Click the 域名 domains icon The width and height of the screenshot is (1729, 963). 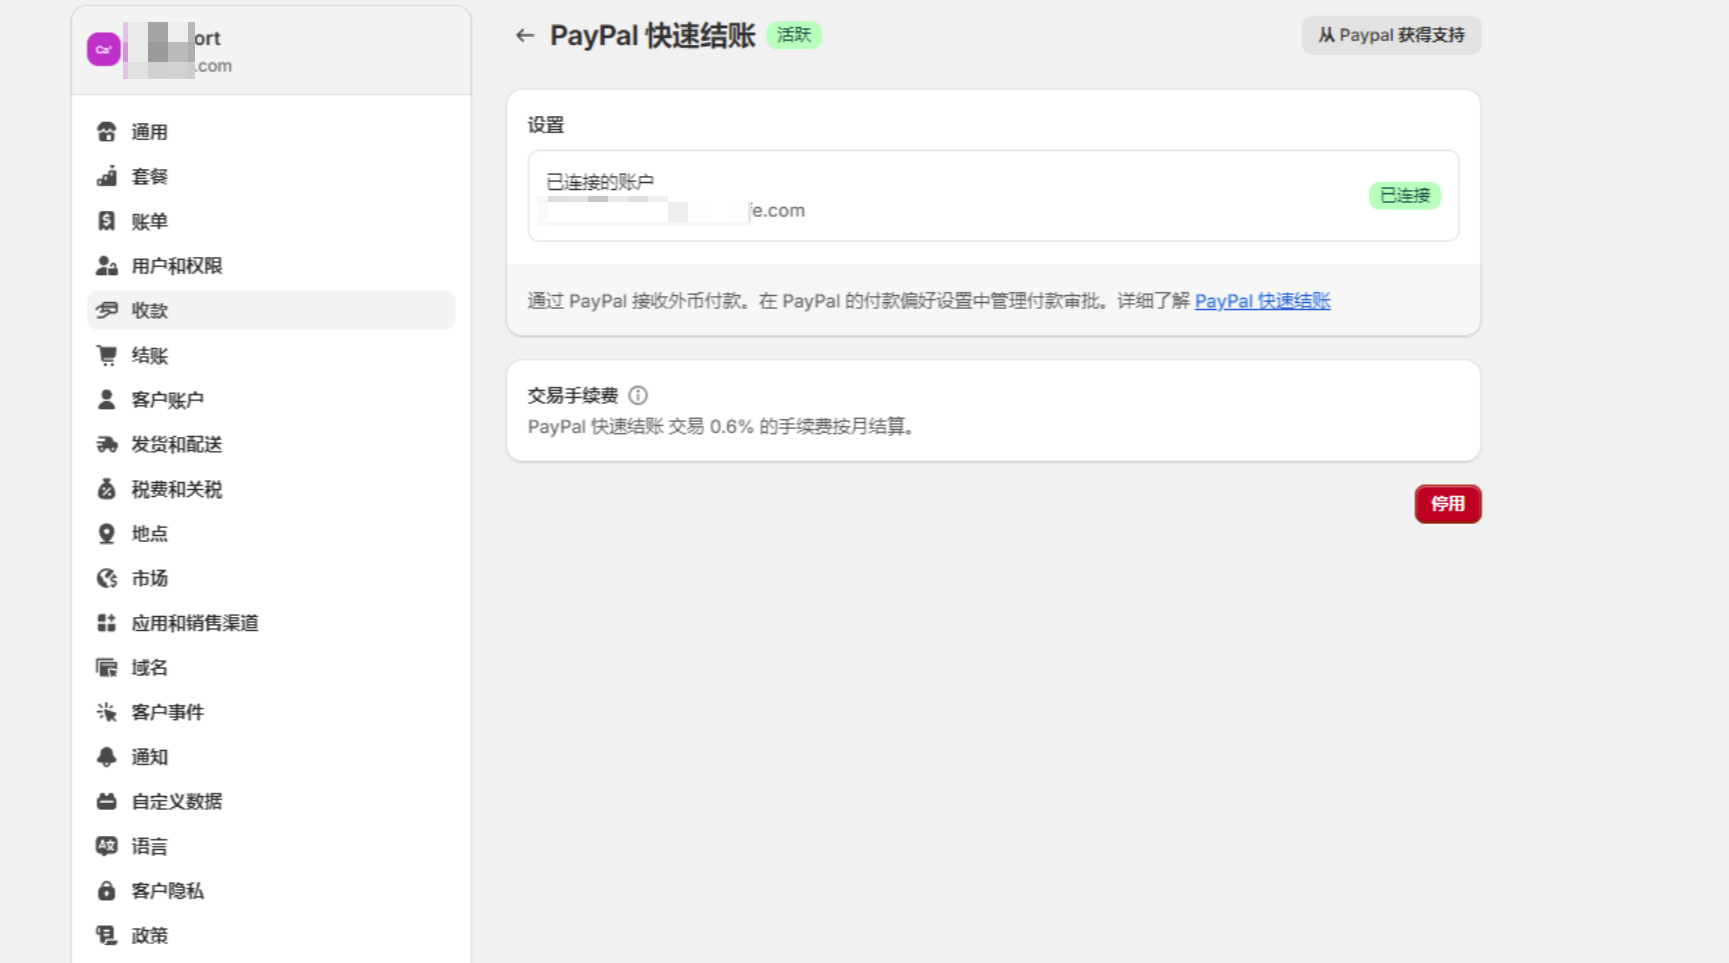click(x=107, y=667)
